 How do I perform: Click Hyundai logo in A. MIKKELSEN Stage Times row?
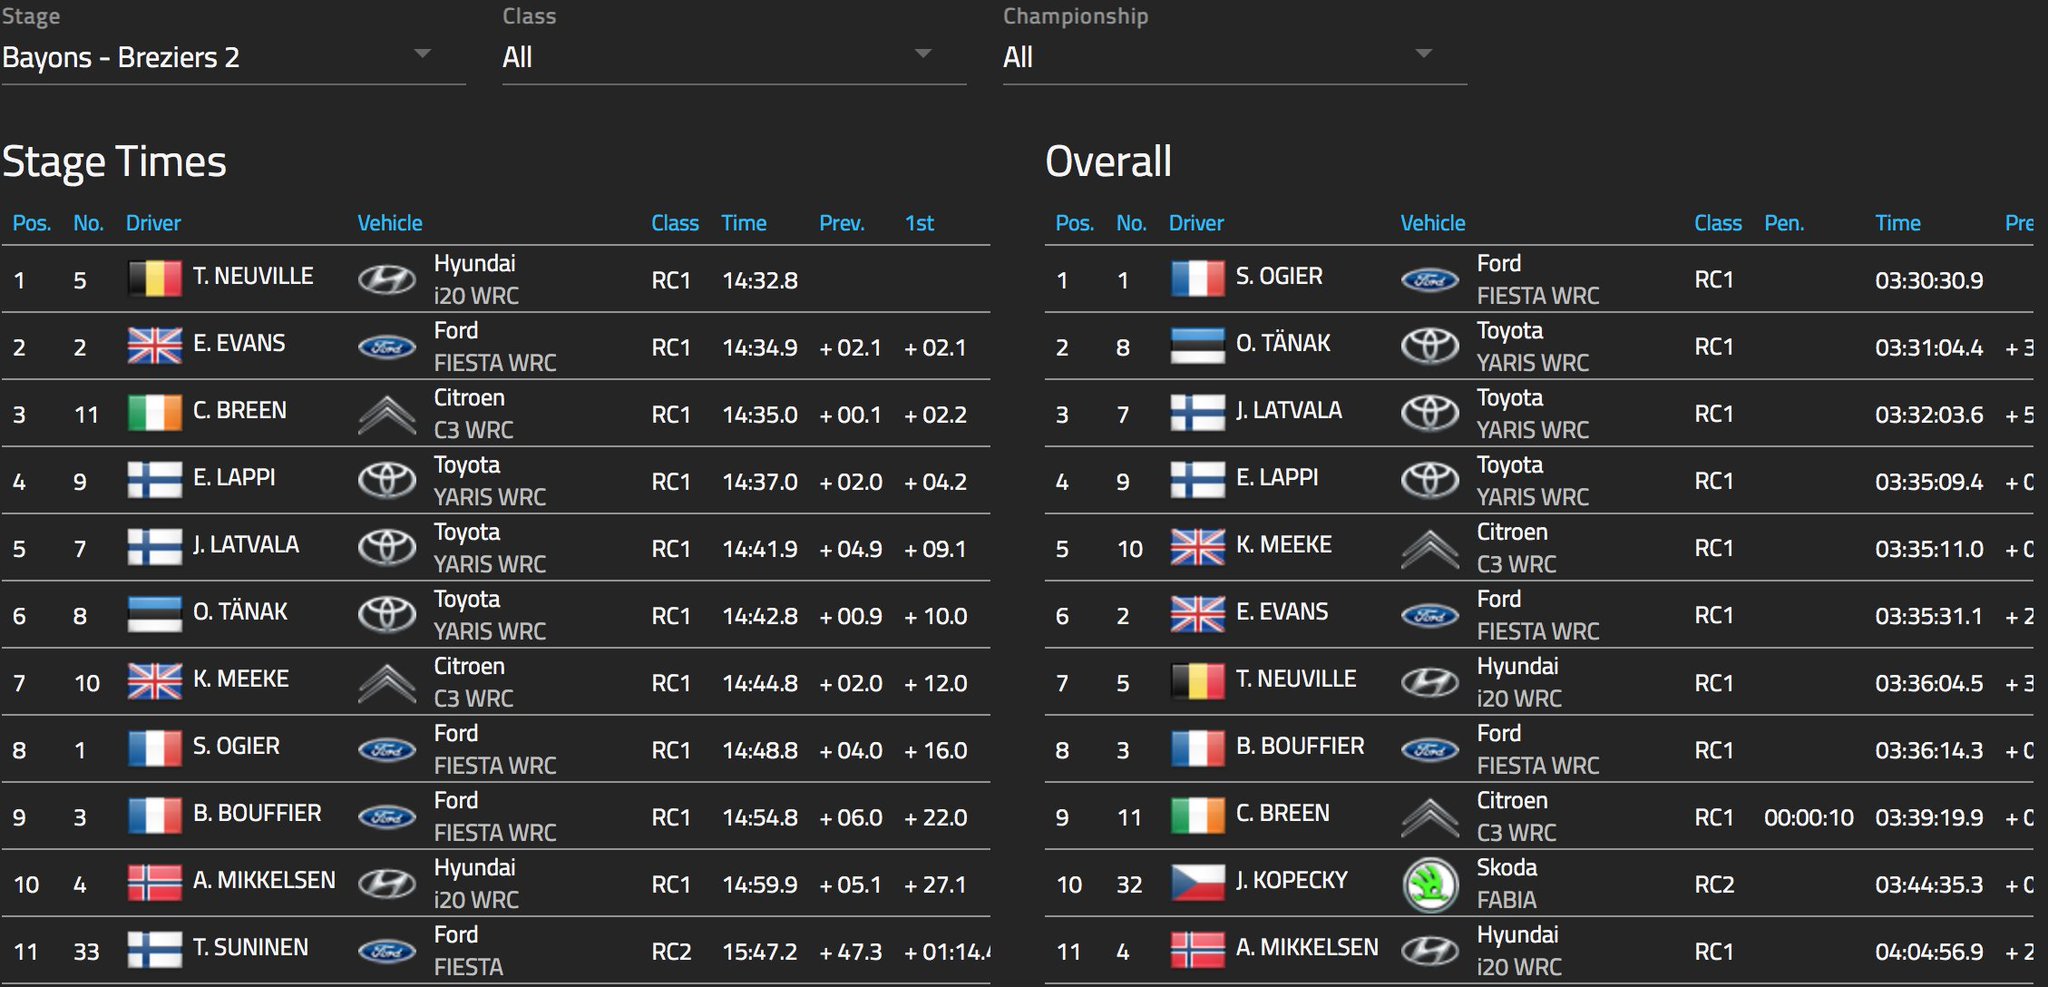point(387,884)
